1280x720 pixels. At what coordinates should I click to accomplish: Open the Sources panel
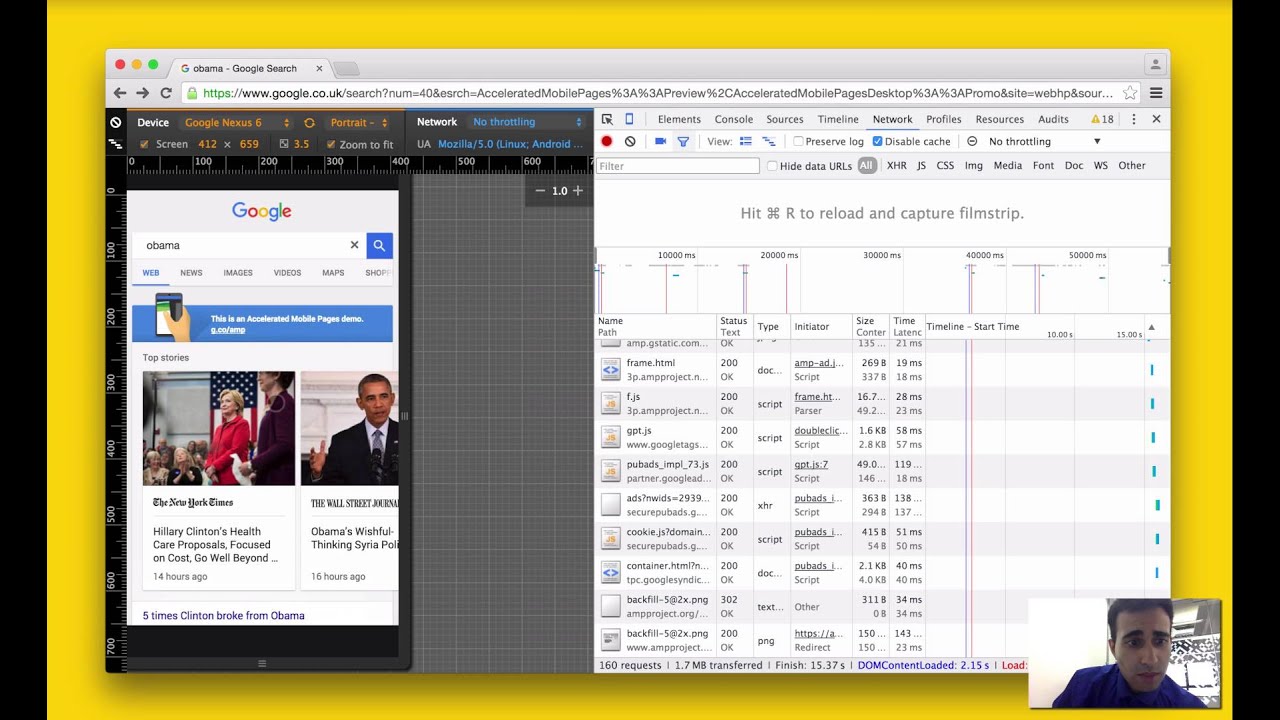pyautogui.click(x=784, y=119)
